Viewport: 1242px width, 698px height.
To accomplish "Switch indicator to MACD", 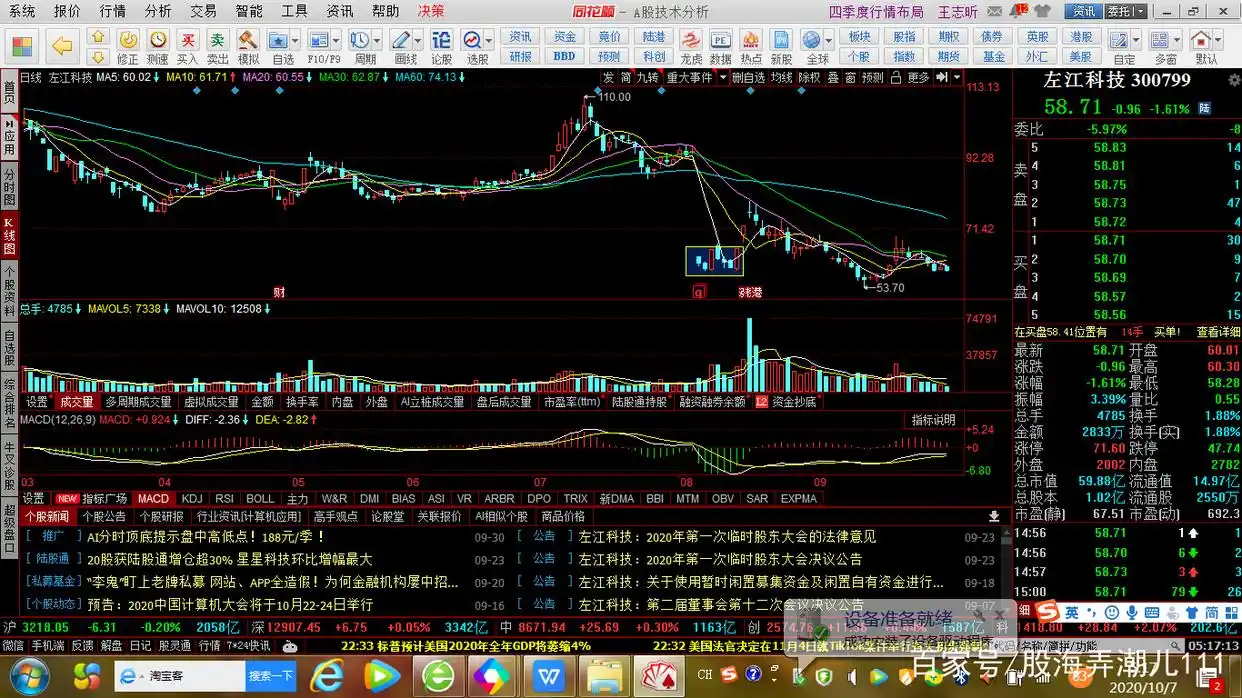I will coord(153,498).
